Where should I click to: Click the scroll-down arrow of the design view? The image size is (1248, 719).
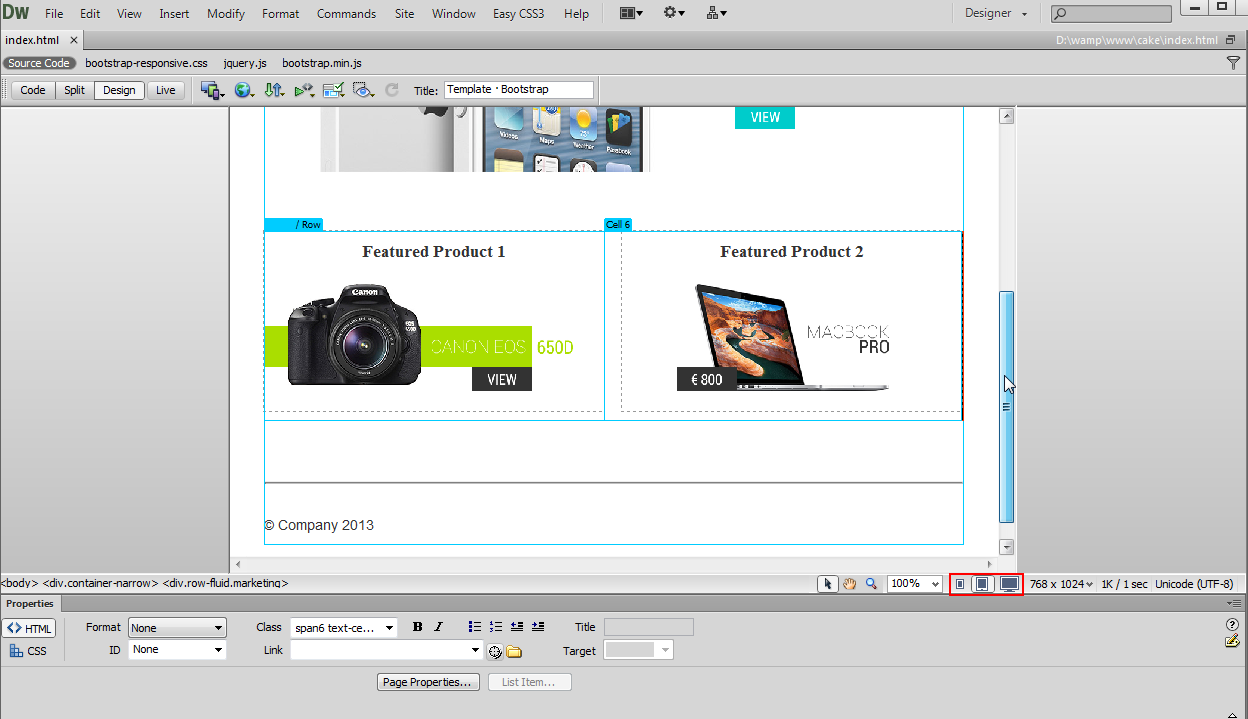point(1007,547)
